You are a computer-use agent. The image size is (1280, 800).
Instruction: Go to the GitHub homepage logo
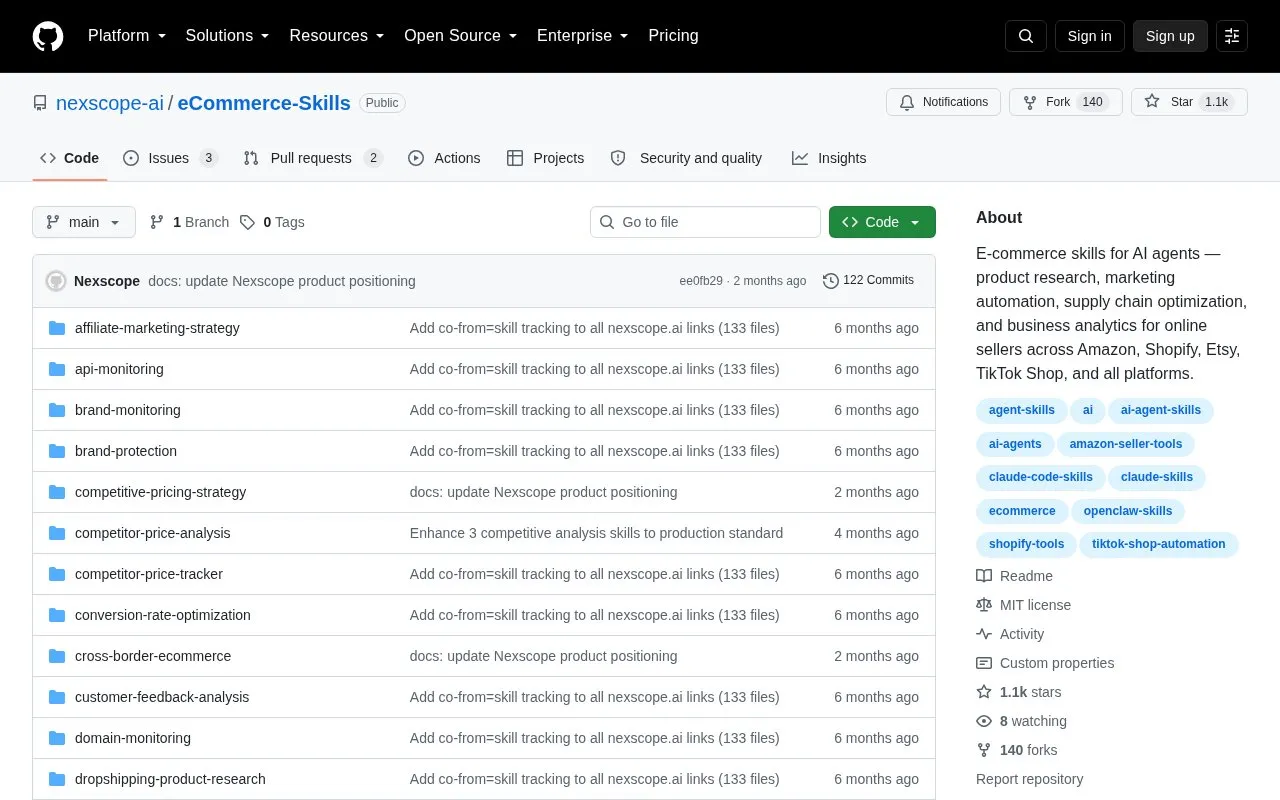coord(48,36)
